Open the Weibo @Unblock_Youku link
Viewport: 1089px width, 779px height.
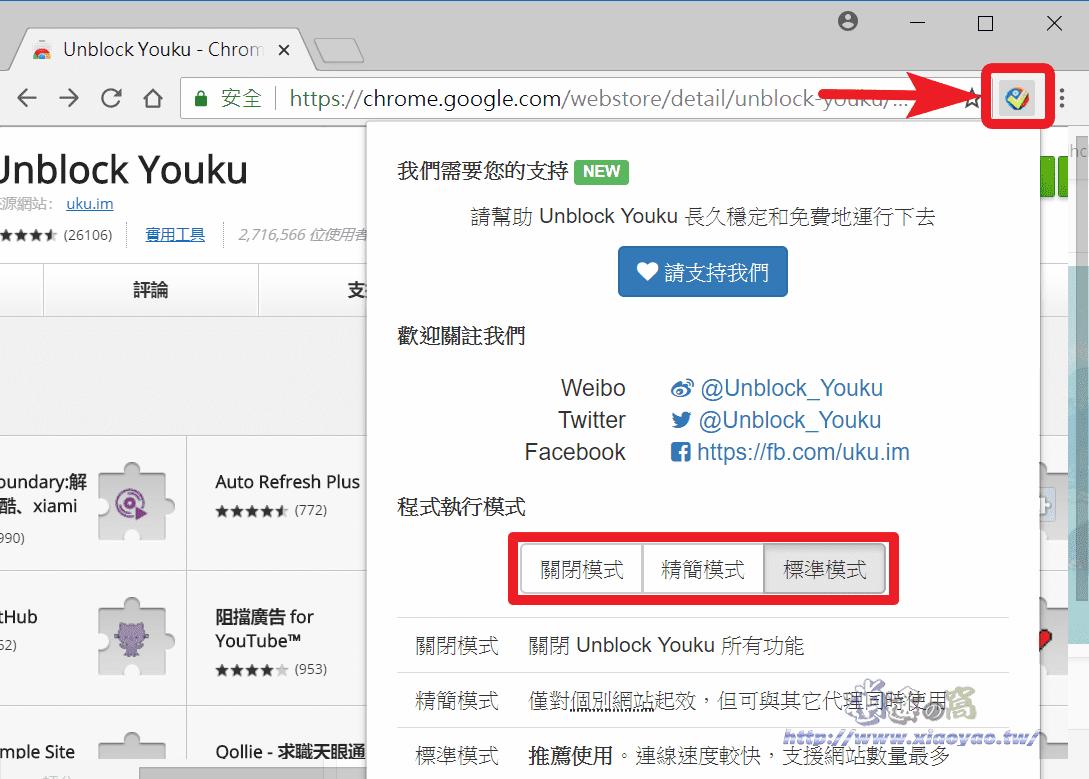point(791,388)
